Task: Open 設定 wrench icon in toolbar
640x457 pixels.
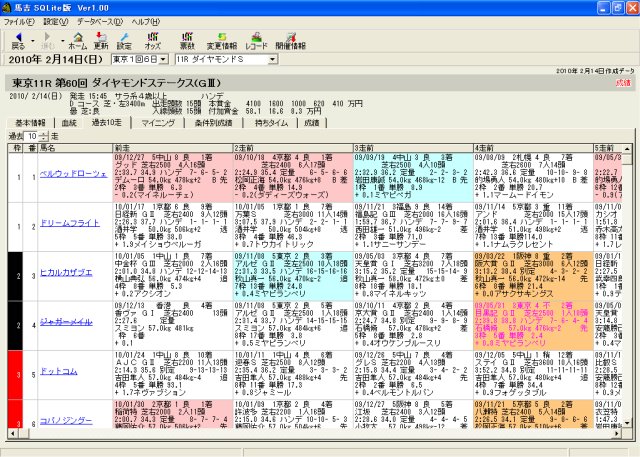Action: coord(124,37)
